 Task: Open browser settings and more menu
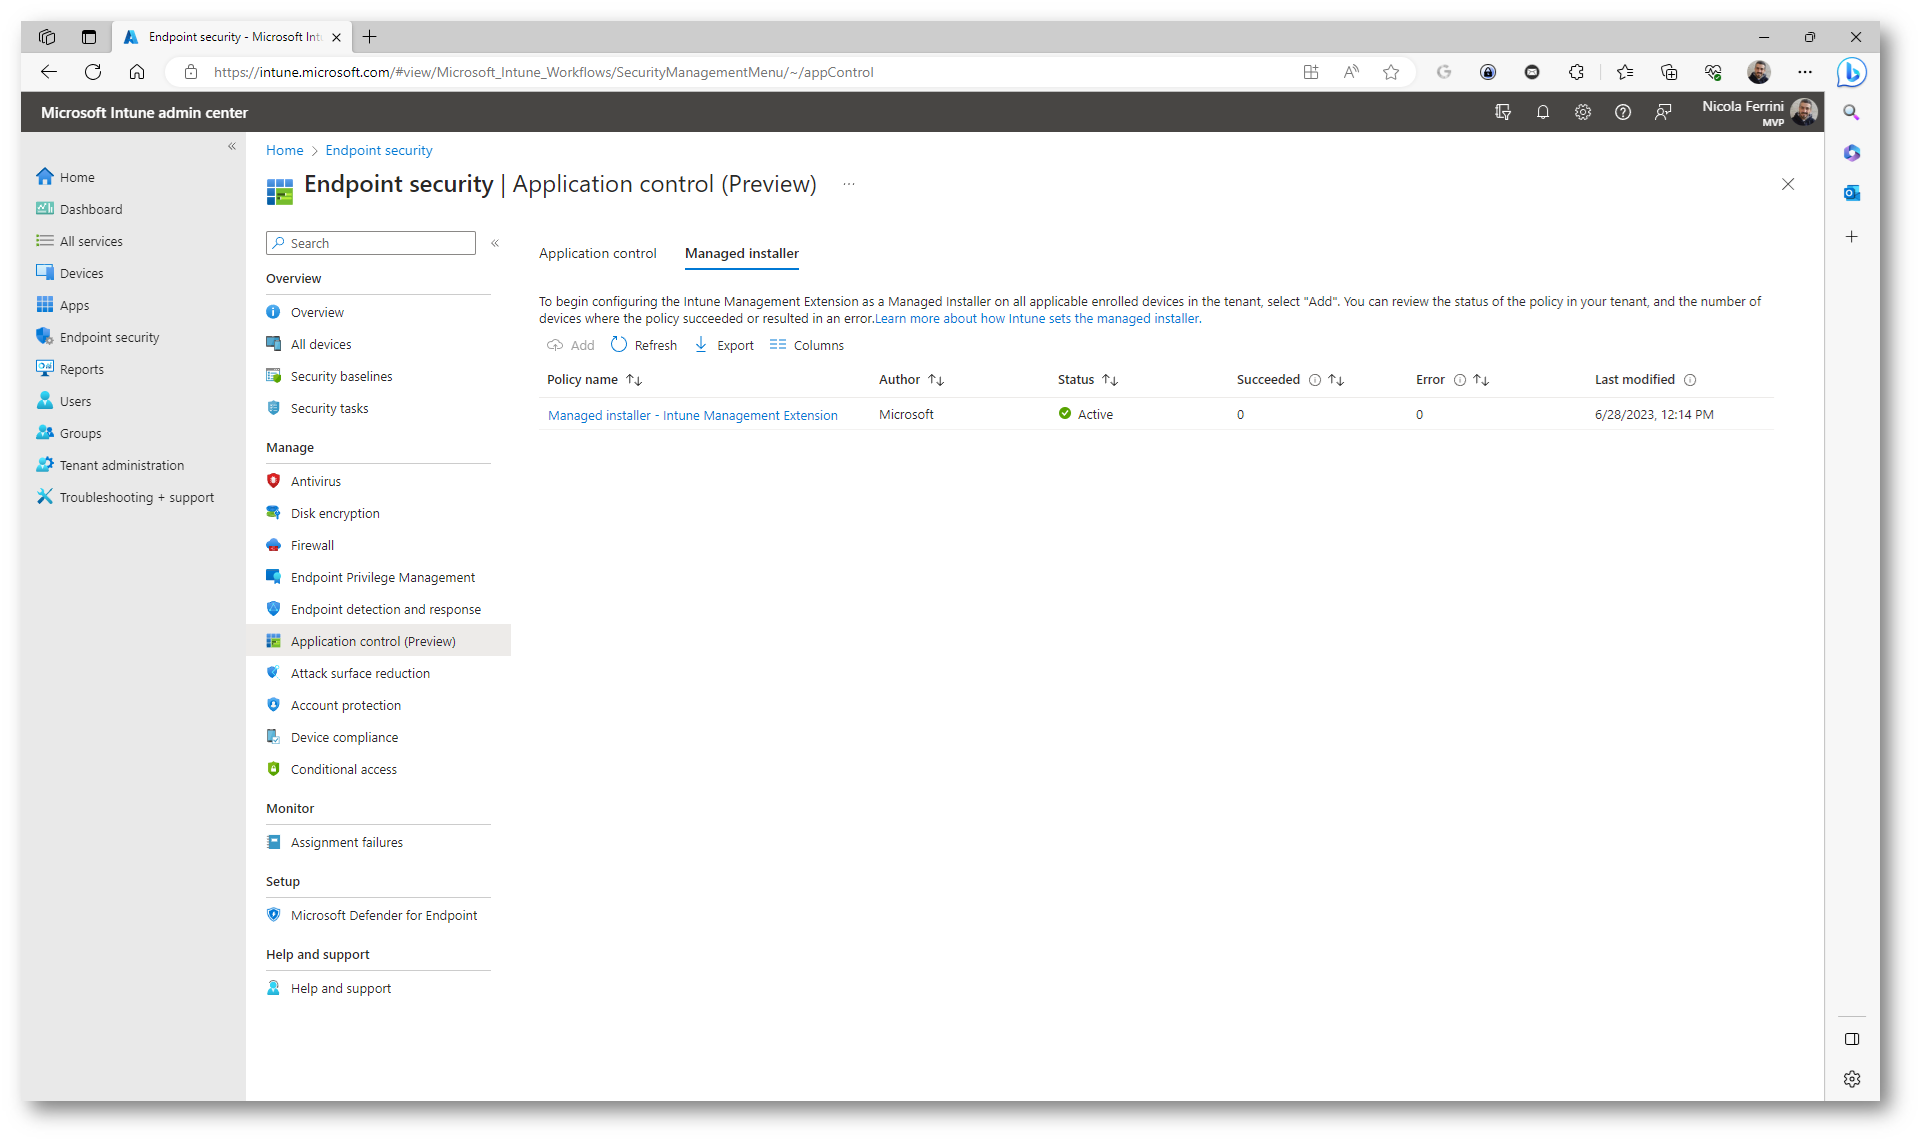1805,72
